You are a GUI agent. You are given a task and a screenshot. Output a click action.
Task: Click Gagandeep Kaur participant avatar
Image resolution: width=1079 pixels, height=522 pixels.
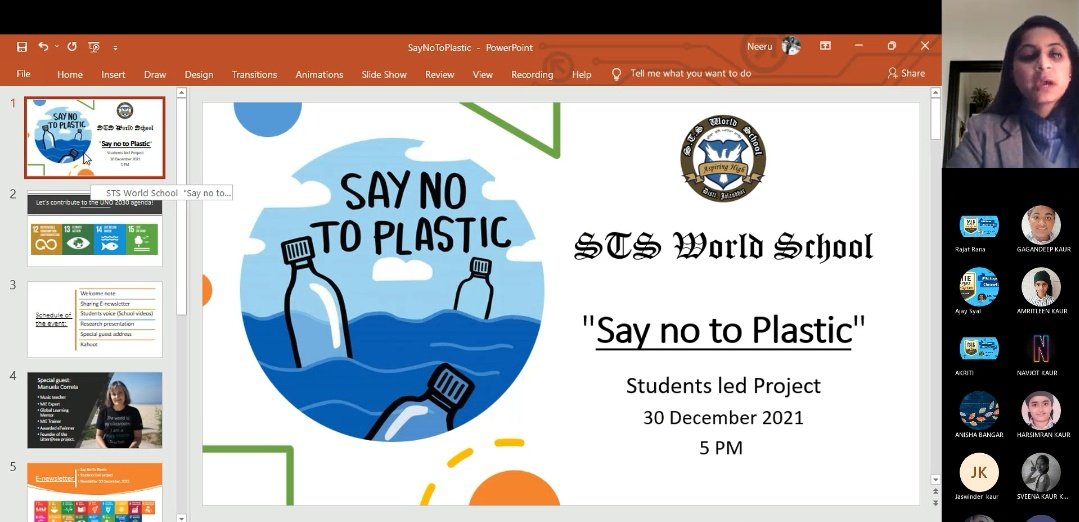coord(1041,225)
